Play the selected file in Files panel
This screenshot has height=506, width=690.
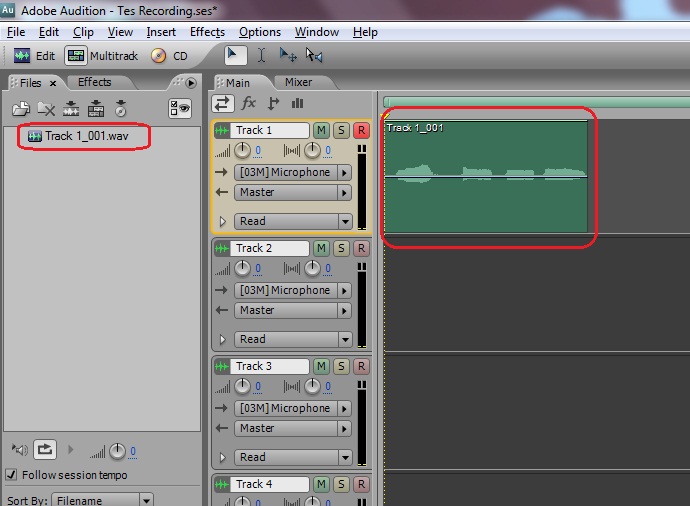[70, 450]
